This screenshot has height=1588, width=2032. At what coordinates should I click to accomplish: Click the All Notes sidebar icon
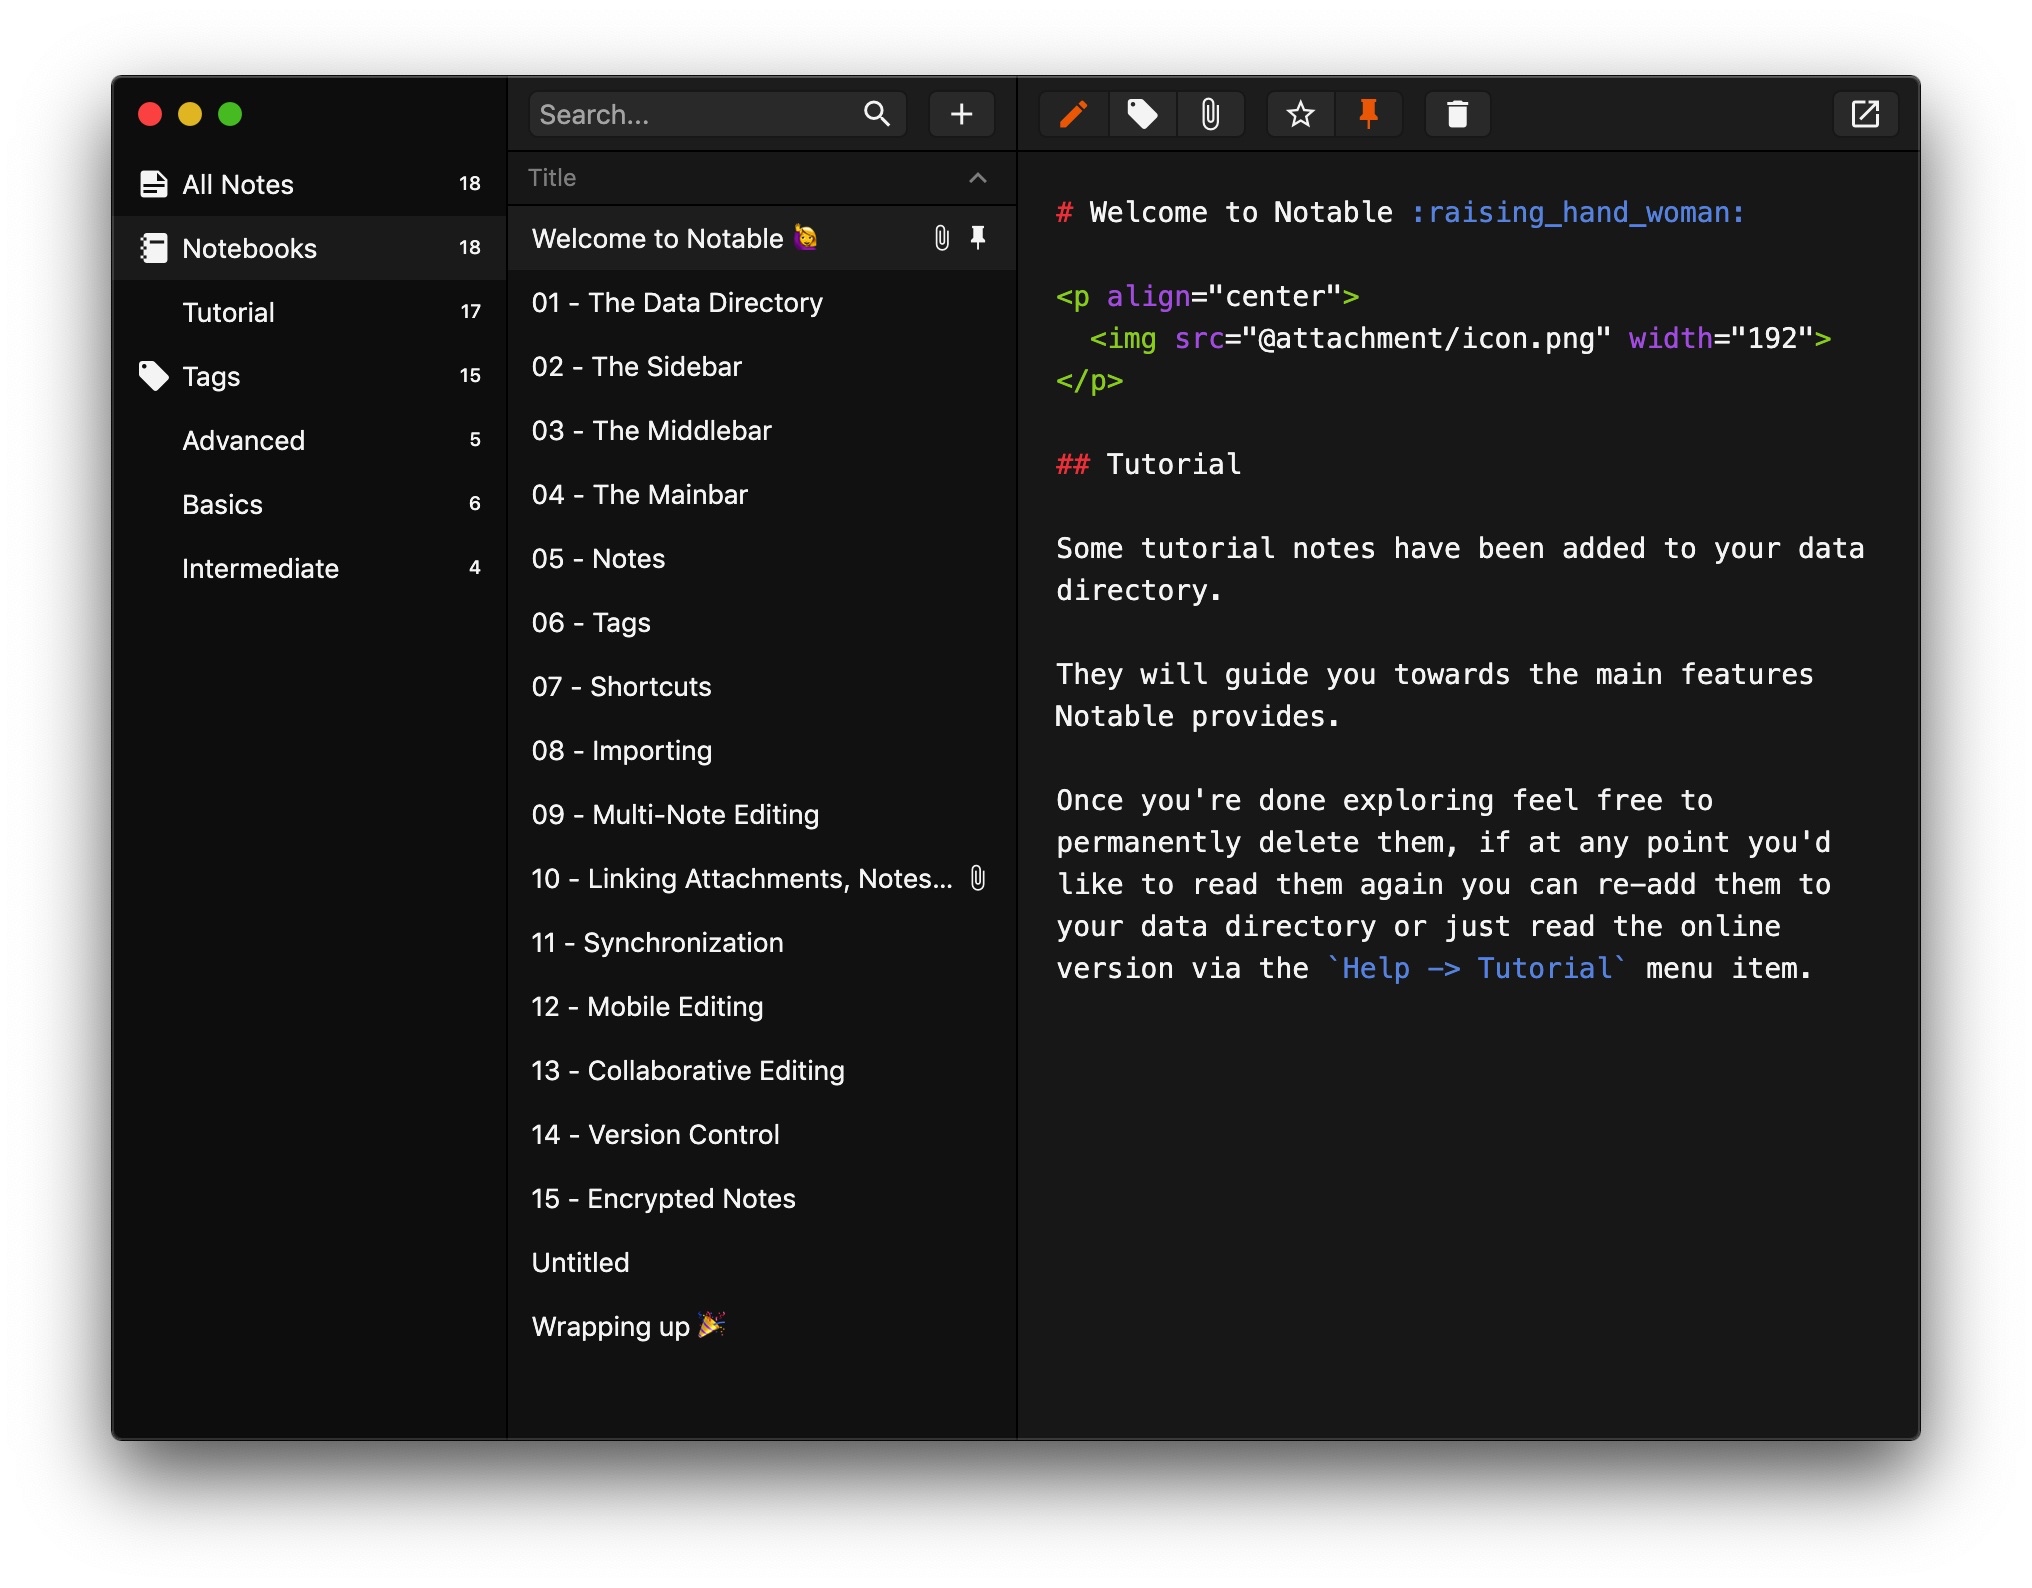click(x=153, y=184)
